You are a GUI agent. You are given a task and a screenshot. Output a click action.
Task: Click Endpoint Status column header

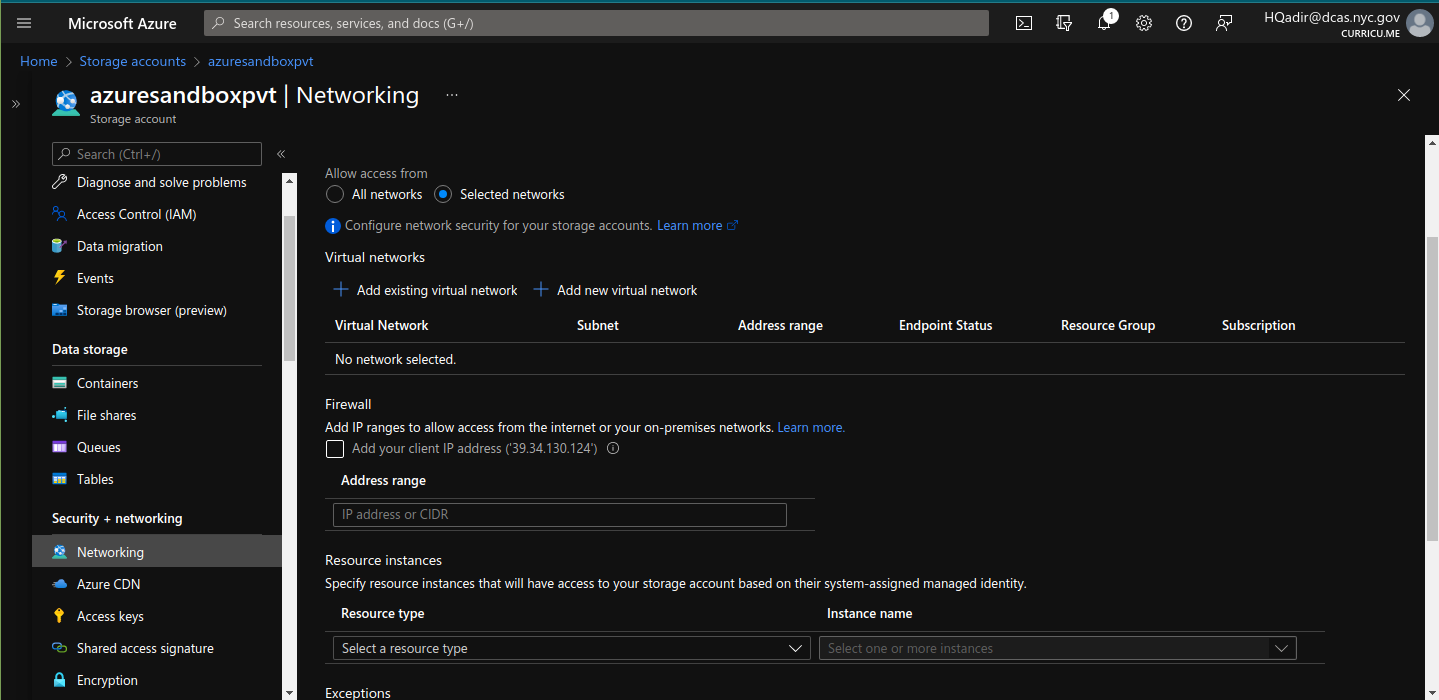(946, 325)
